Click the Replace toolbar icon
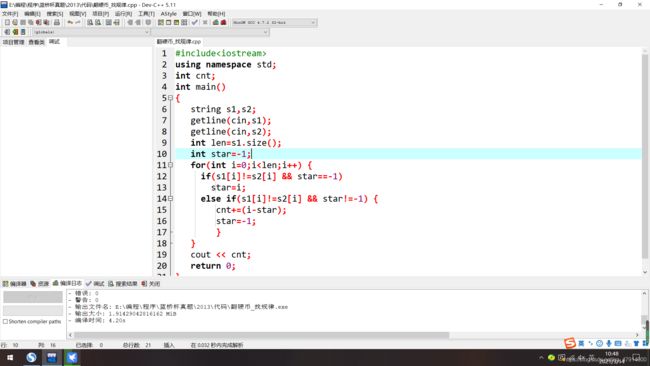This screenshot has height=366, width=650. coord(98,22)
